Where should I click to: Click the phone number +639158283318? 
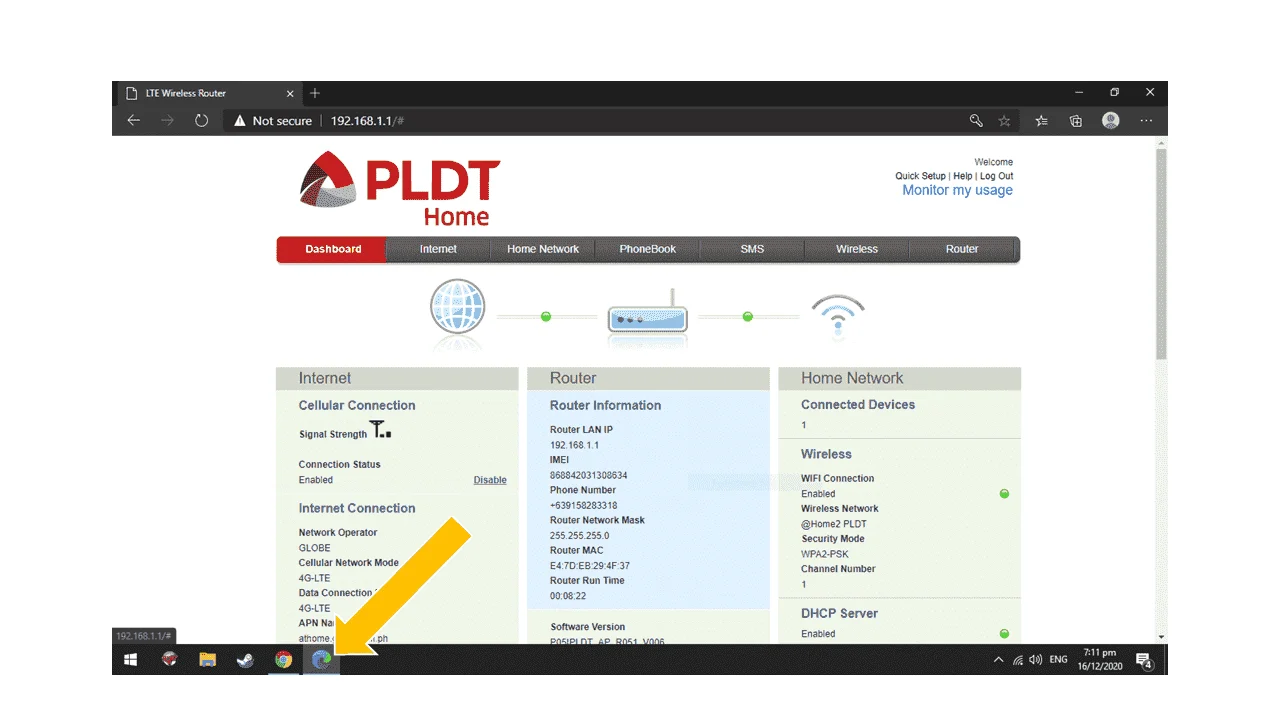tap(584, 505)
